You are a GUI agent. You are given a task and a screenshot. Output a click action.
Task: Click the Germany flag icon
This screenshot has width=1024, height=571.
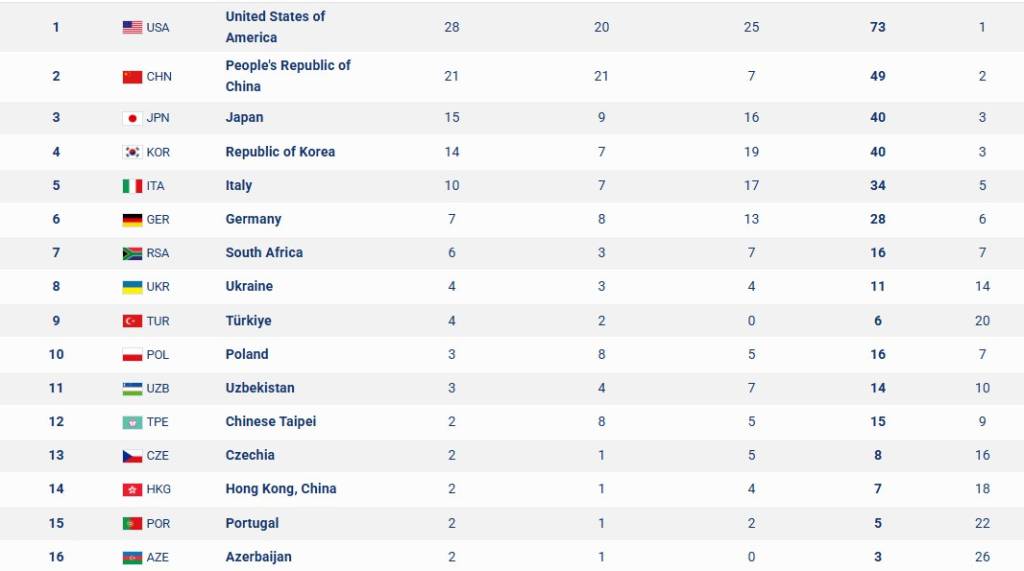pos(132,220)
